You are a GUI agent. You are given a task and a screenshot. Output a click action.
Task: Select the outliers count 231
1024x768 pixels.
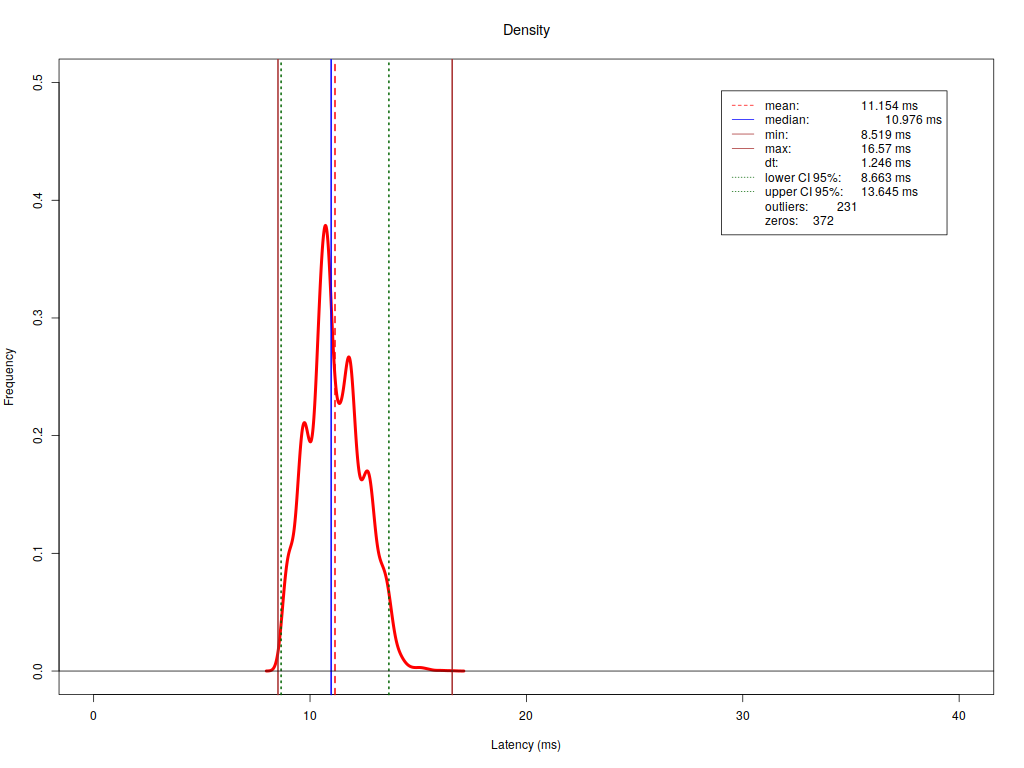click(847, 207)
